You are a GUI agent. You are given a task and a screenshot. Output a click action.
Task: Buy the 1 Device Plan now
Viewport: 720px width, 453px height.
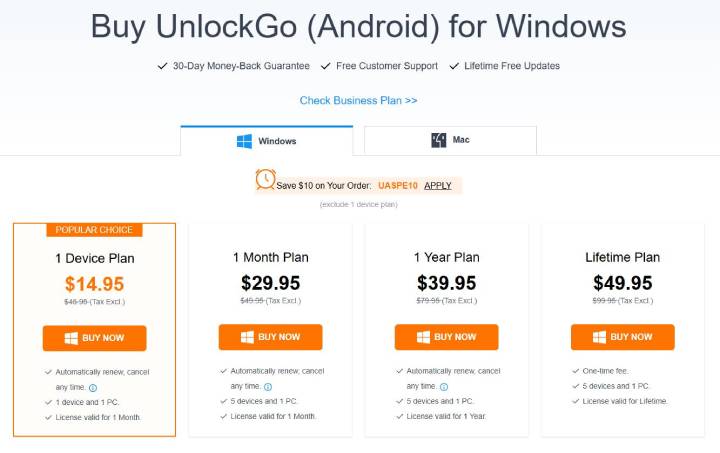click(x=94, y=338)
